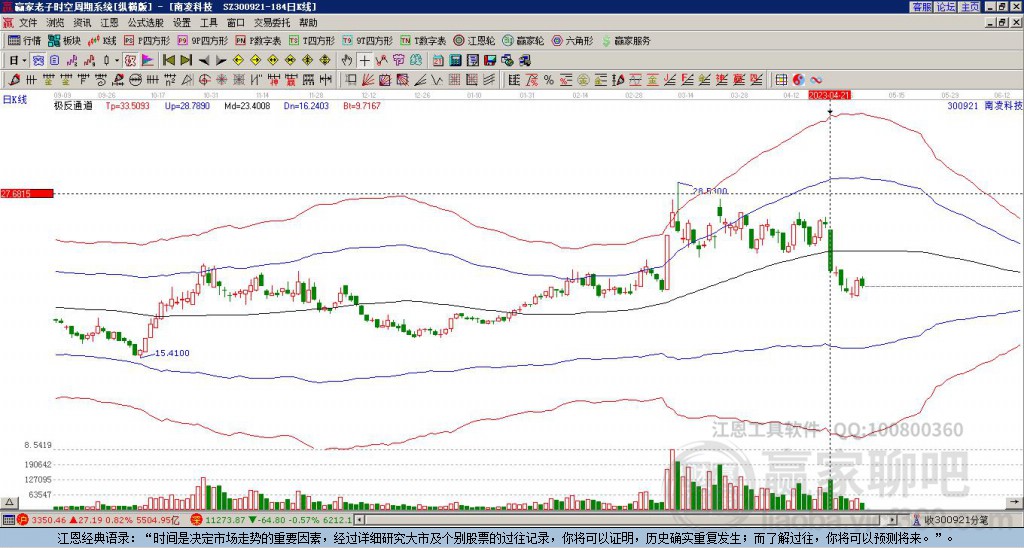Open the 窗口 menu

(236, 23)
